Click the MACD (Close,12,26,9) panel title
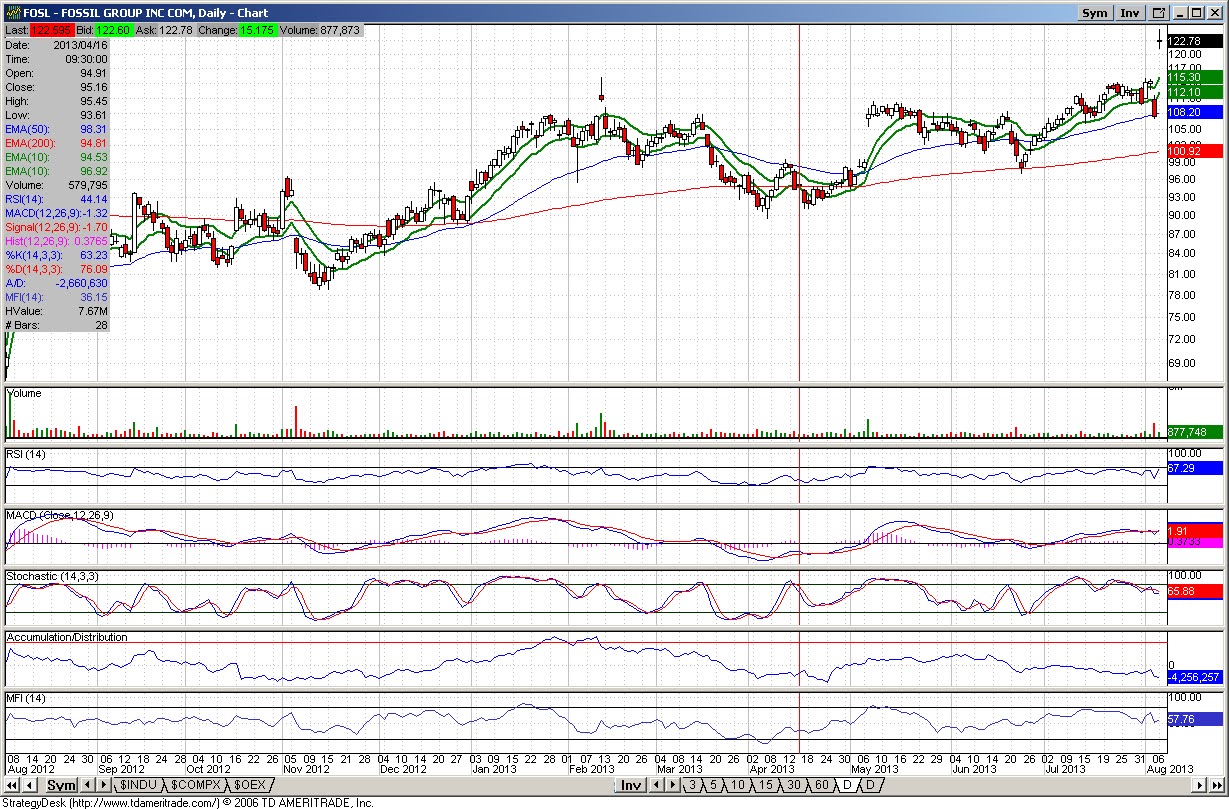The image size is (1229, 809). point(61,515)
